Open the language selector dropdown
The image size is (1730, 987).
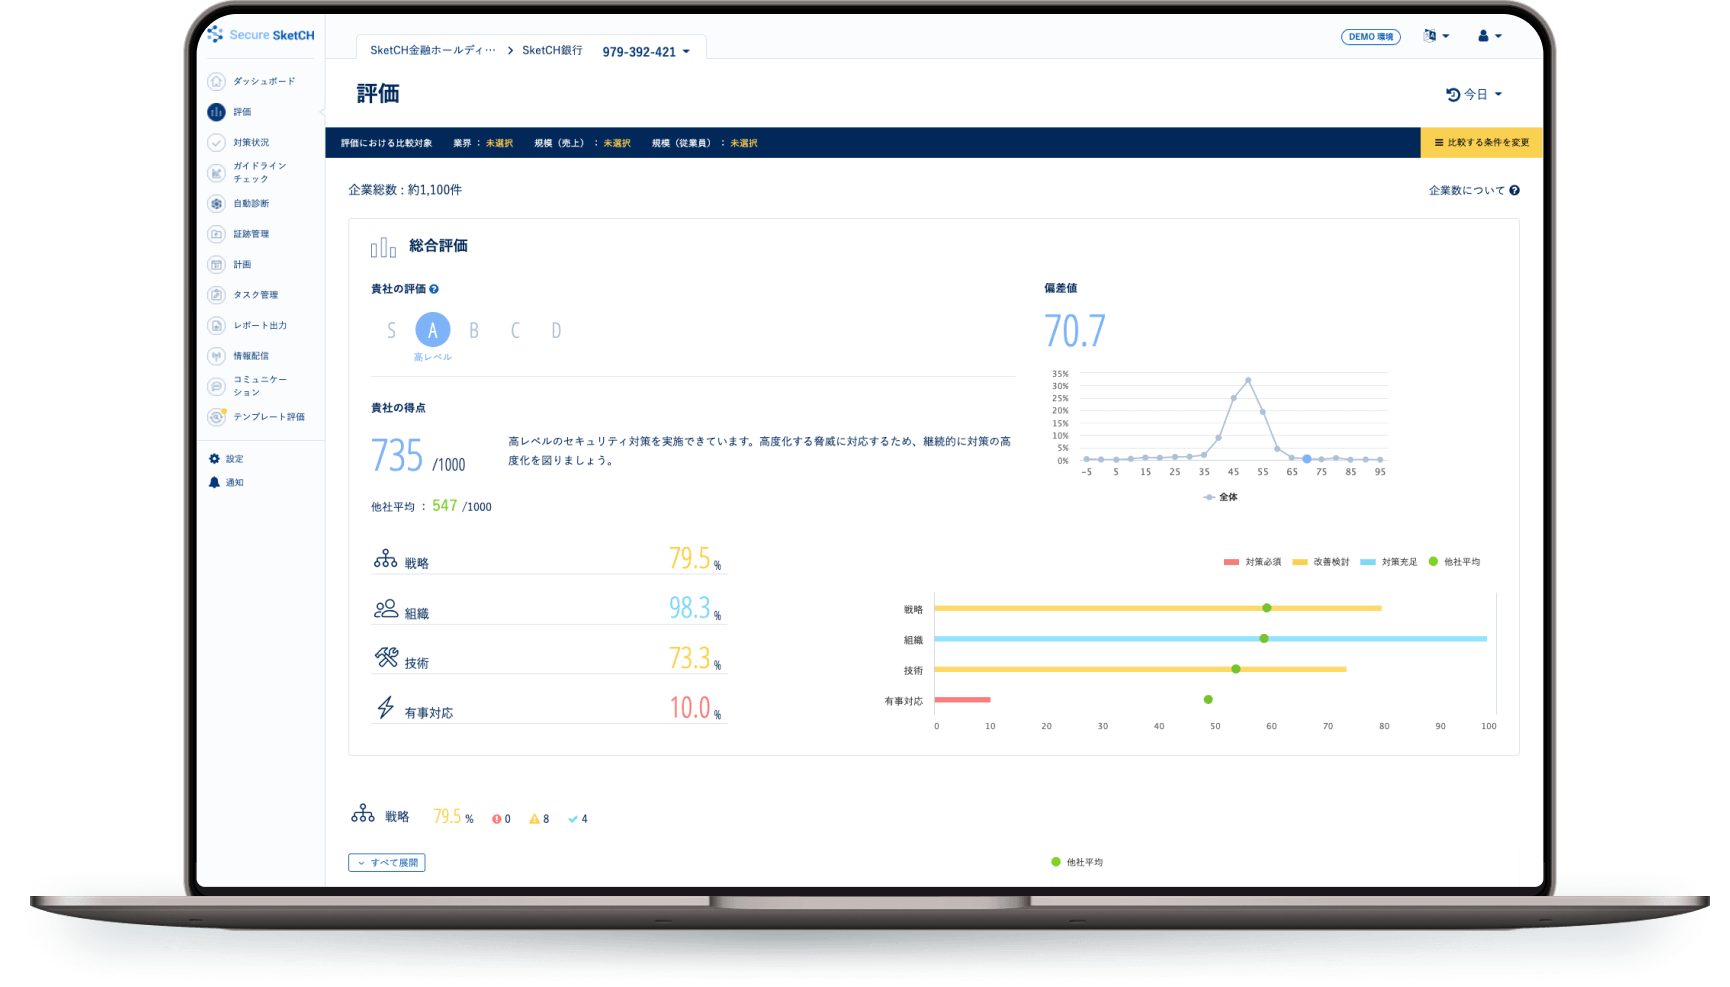click(x=1436, y=36)
